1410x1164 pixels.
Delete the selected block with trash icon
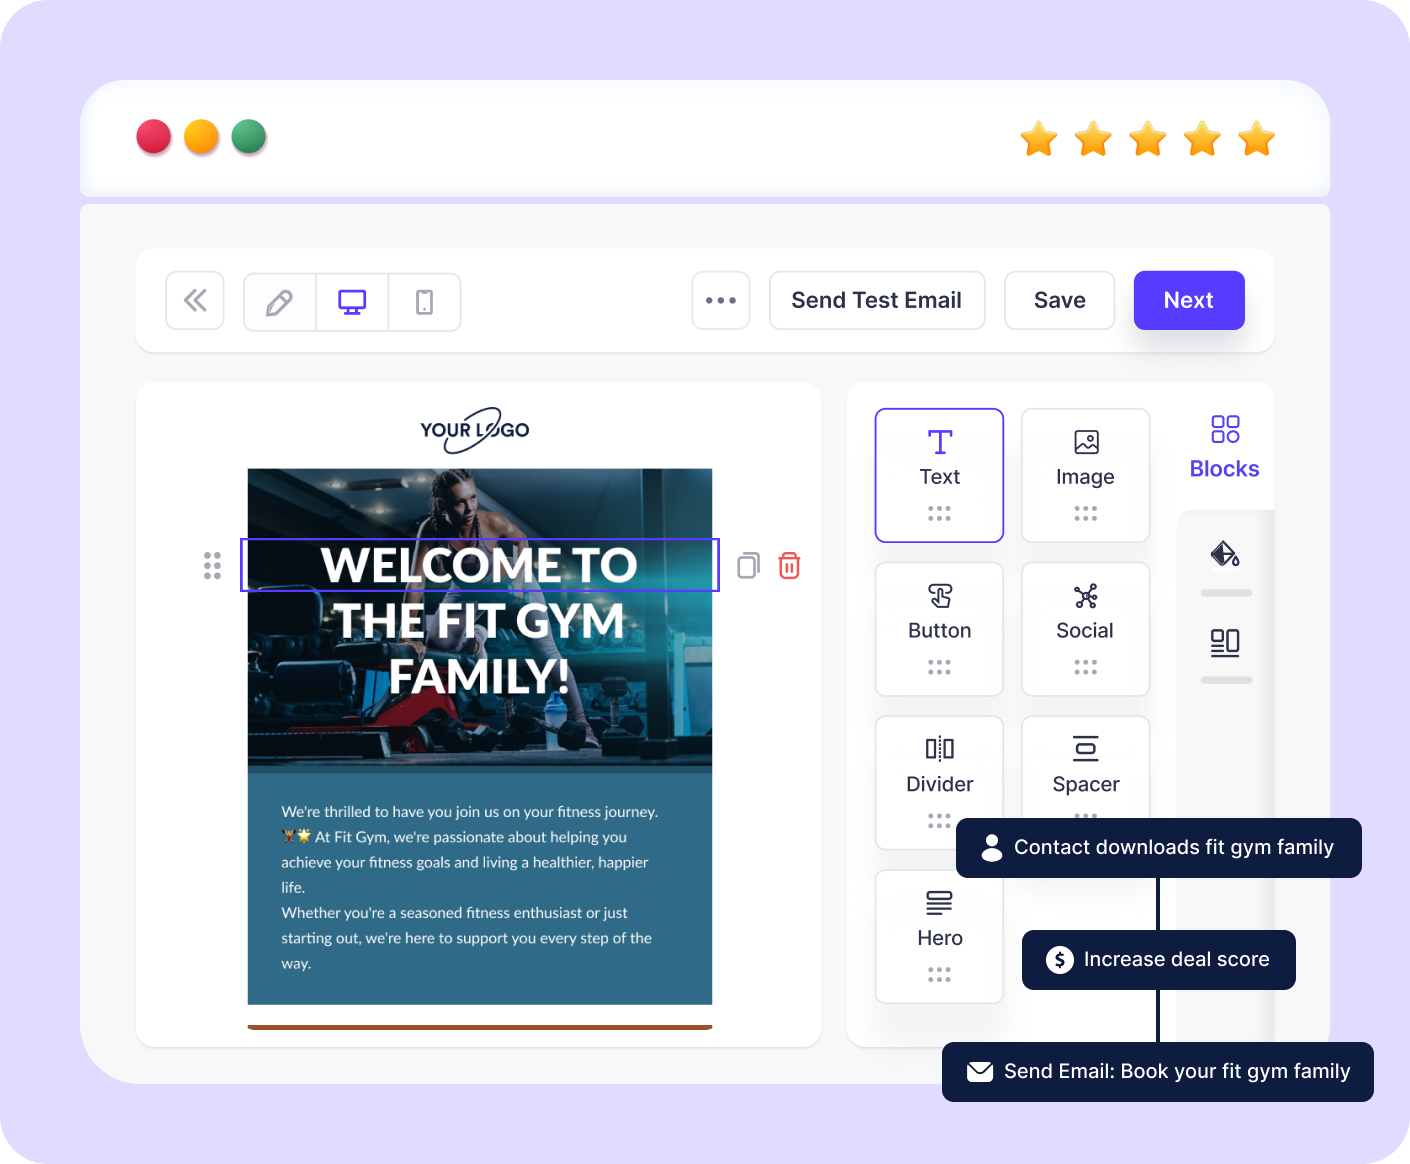click(x=789, y=566)
